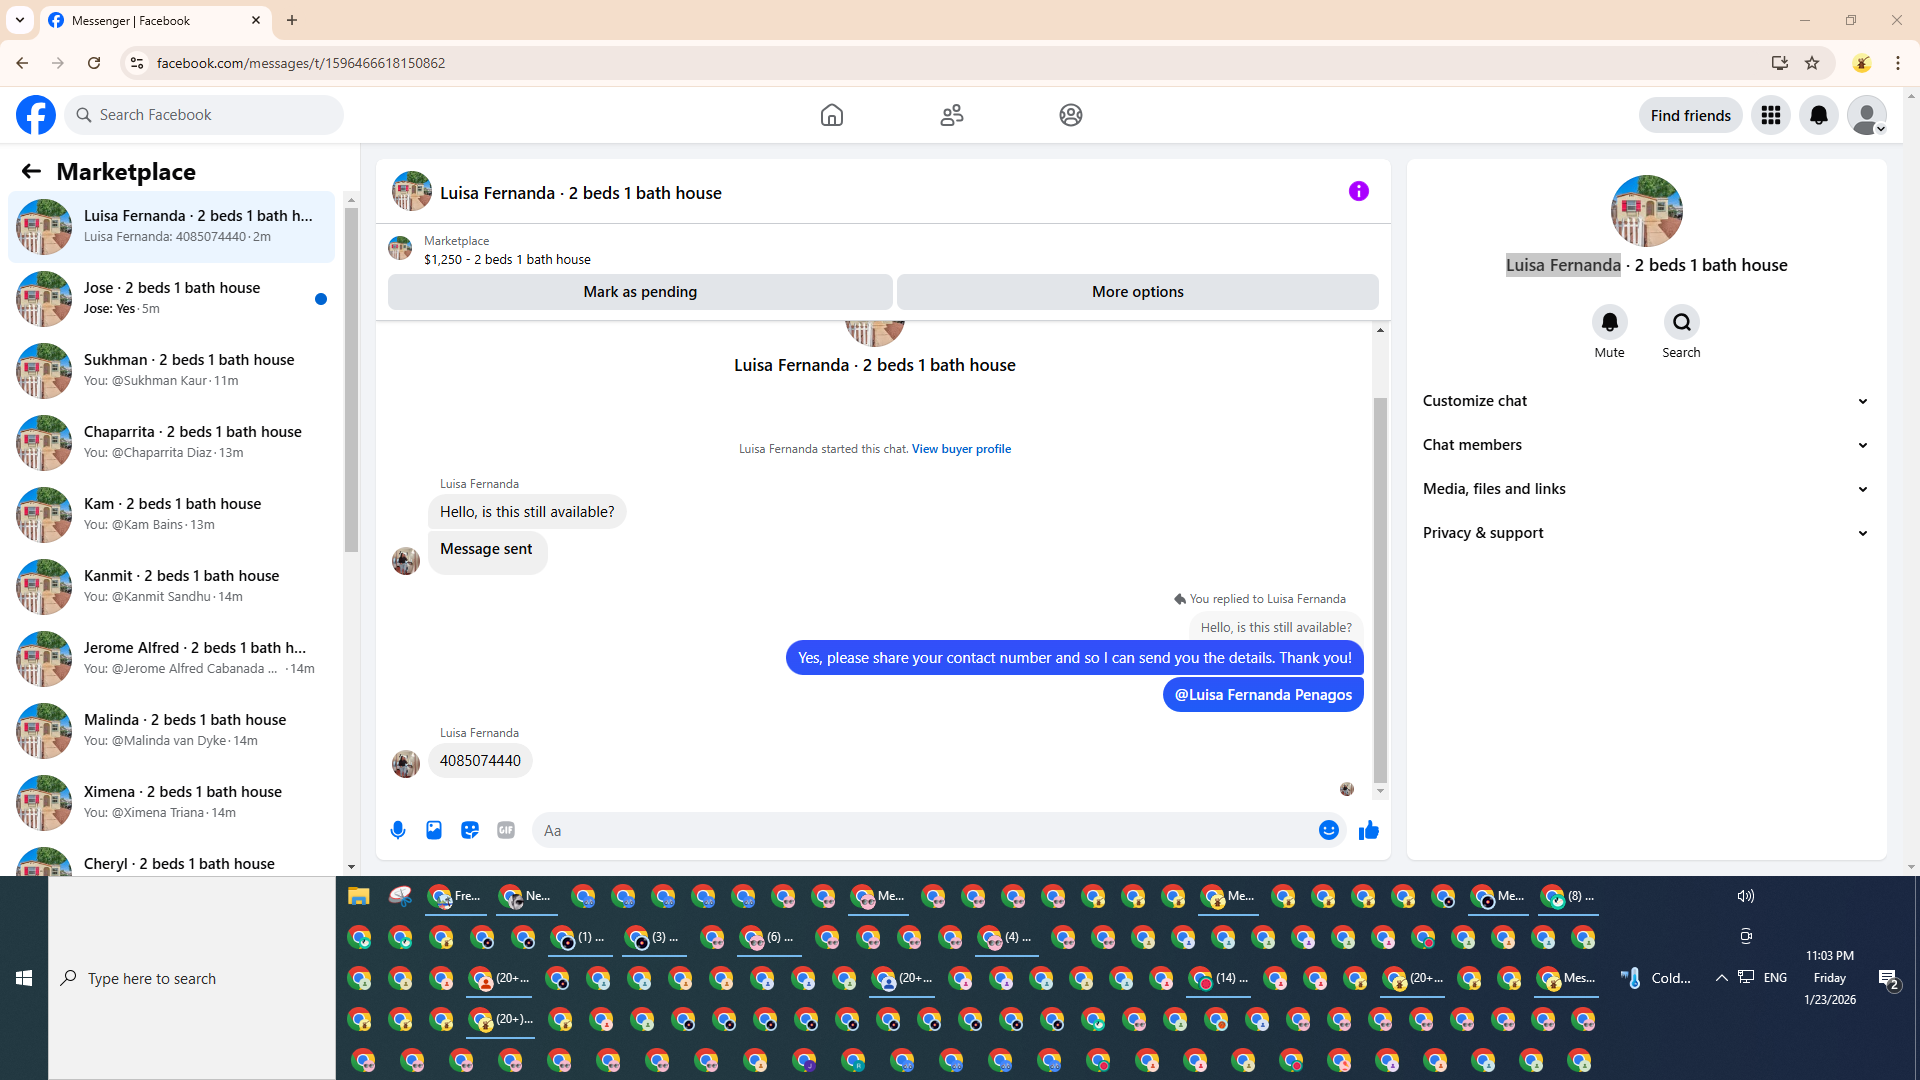Expand Customize chat section
Screen dimensions: 1920x1080
pos(1646,401)
